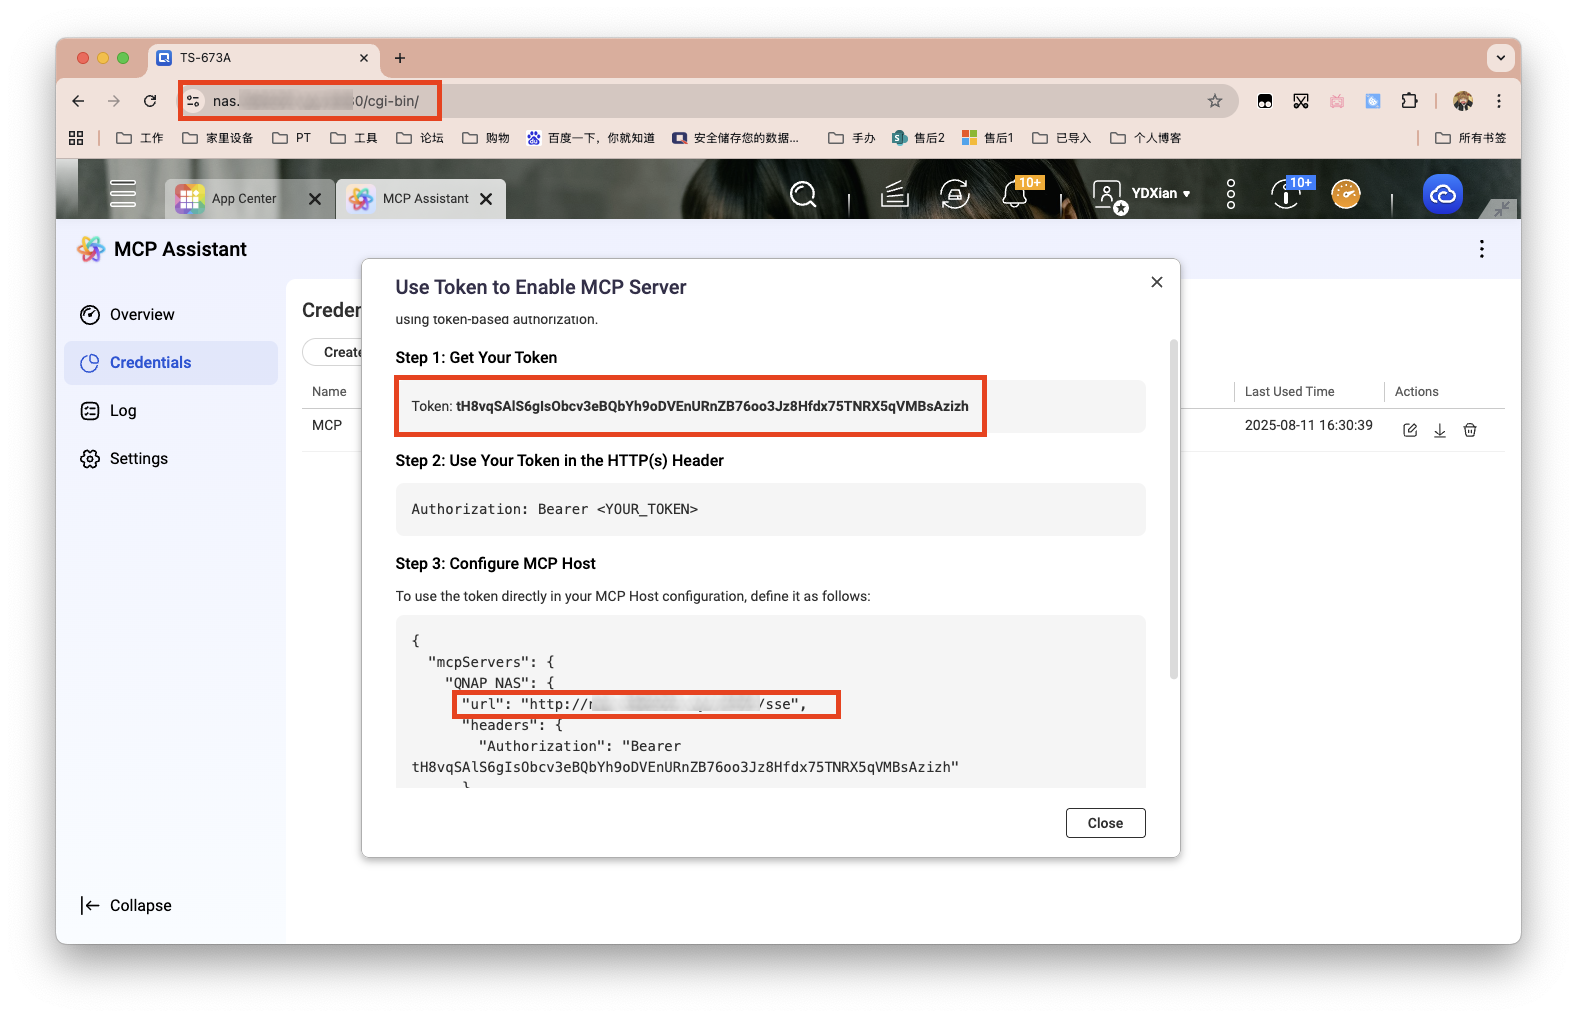This screenshot has height=1018, width=1577.
Task: Click the dialog's vertical scrollbar
Action: [x=1174, y=510]
